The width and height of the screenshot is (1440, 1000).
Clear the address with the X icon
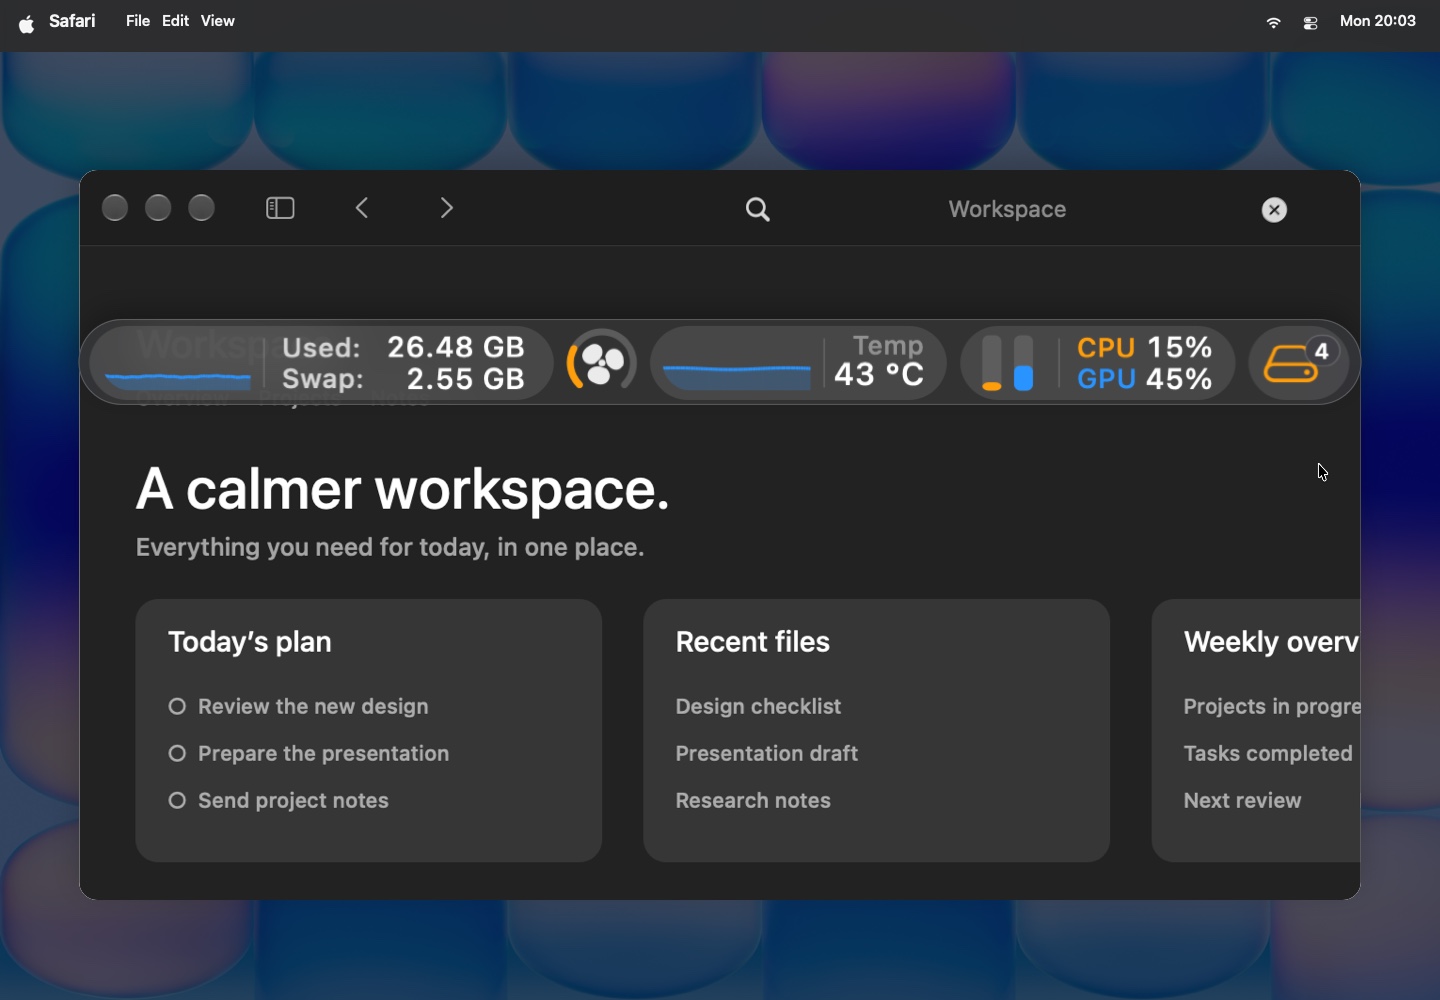[1274, 210]
